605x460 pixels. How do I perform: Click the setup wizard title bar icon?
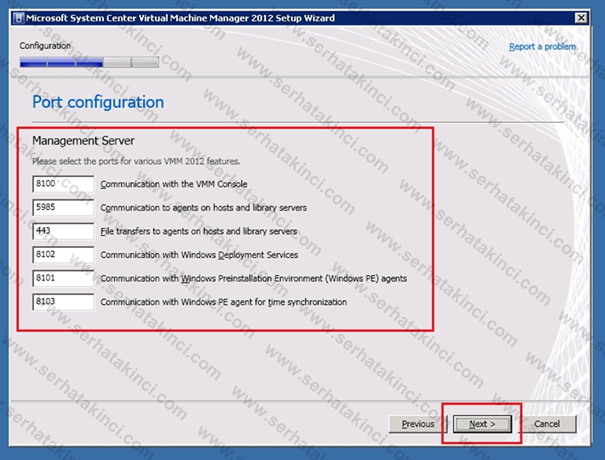(x=18, y=18)
